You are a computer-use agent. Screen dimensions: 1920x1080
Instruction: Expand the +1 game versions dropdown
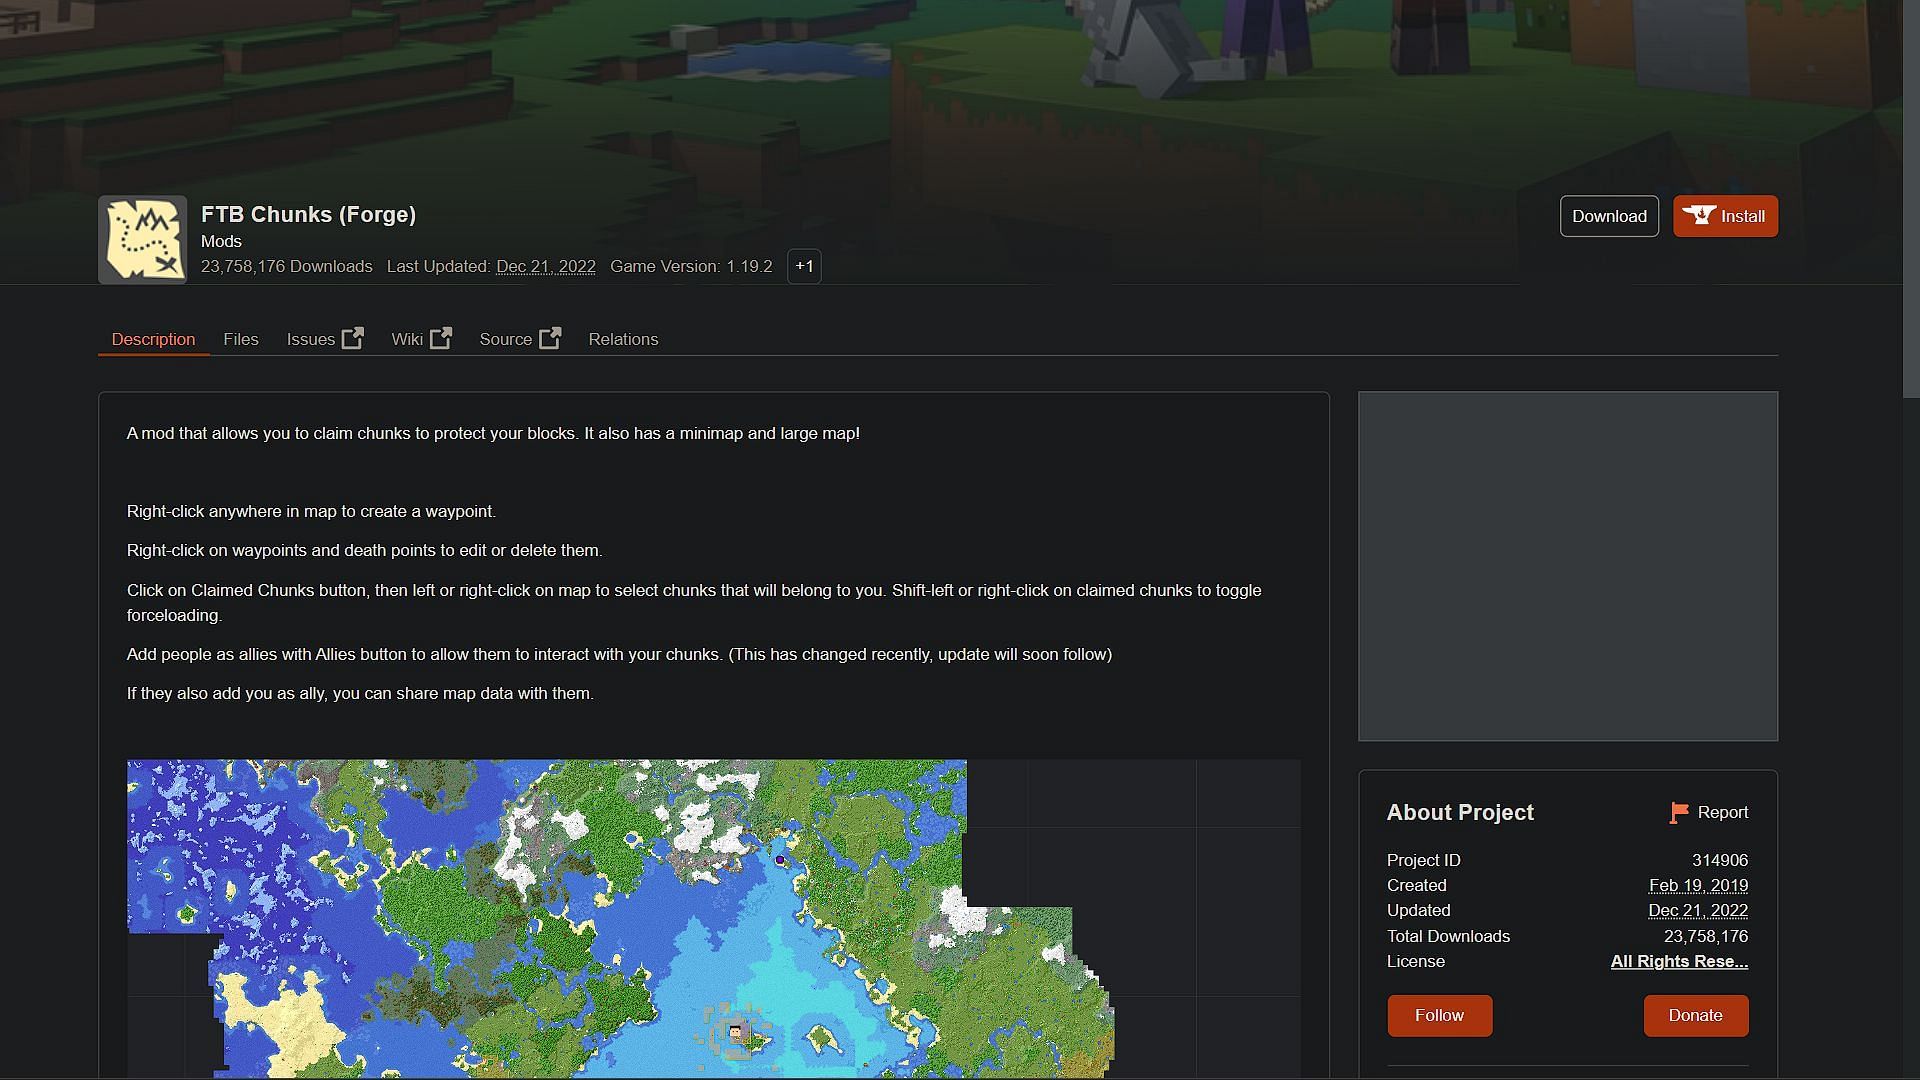point(803,265)
